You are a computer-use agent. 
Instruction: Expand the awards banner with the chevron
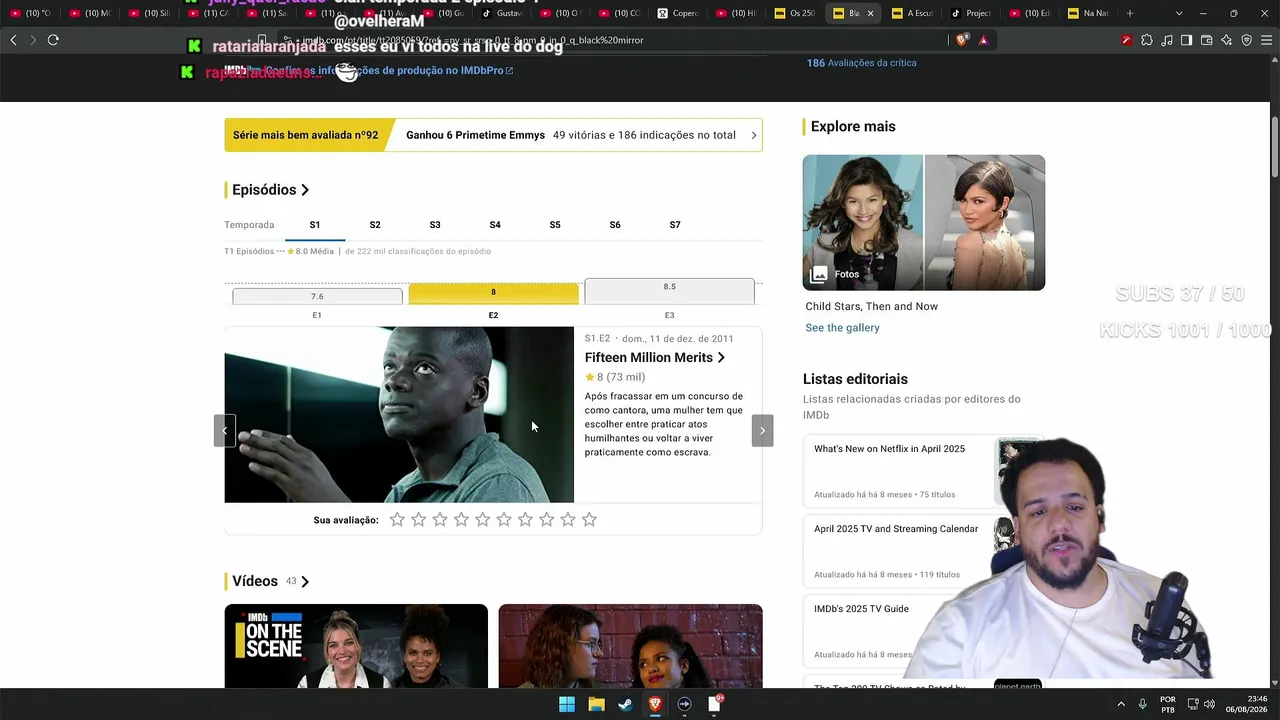coord(753,135)
